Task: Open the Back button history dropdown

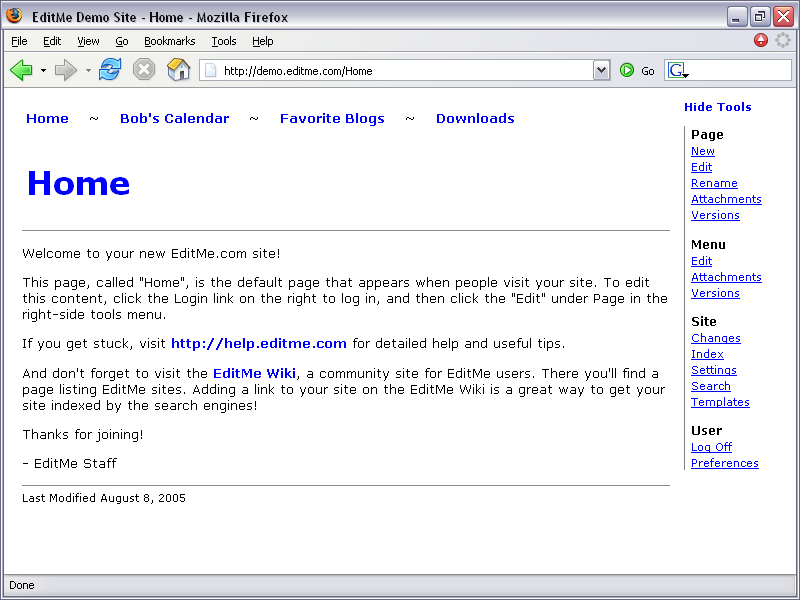Action: pyautogui.click(x=43, y=70)
